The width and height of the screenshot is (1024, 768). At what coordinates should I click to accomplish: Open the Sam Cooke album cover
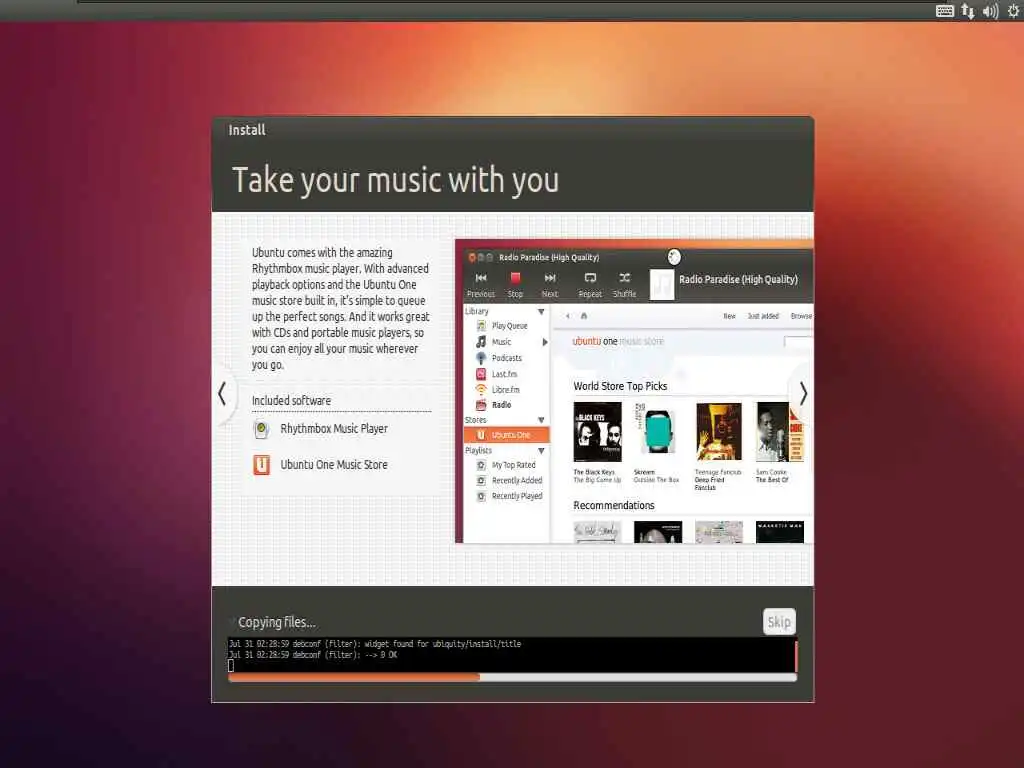click(x=780, y=432)
